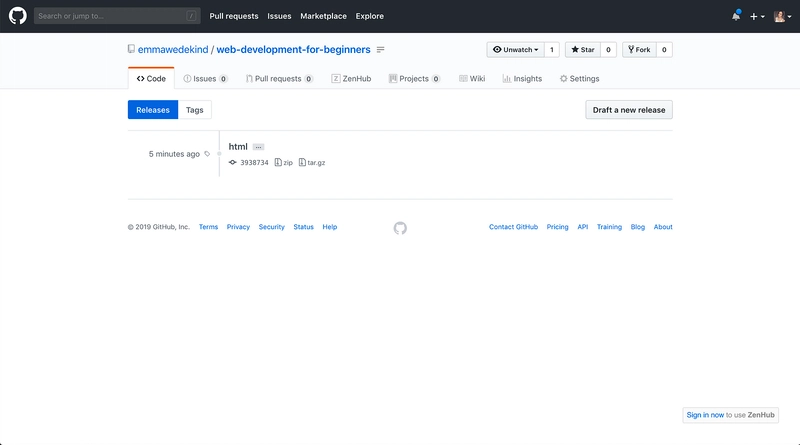The height and width of the screenshot is (445, 800).
Task: Open the ZenHub tab
Action: pyautogui.click(x=351, y=79)
